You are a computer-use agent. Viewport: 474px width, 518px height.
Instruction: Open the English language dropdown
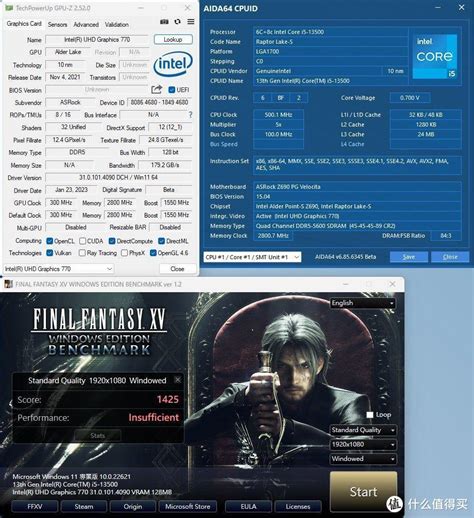pos(363,303)
